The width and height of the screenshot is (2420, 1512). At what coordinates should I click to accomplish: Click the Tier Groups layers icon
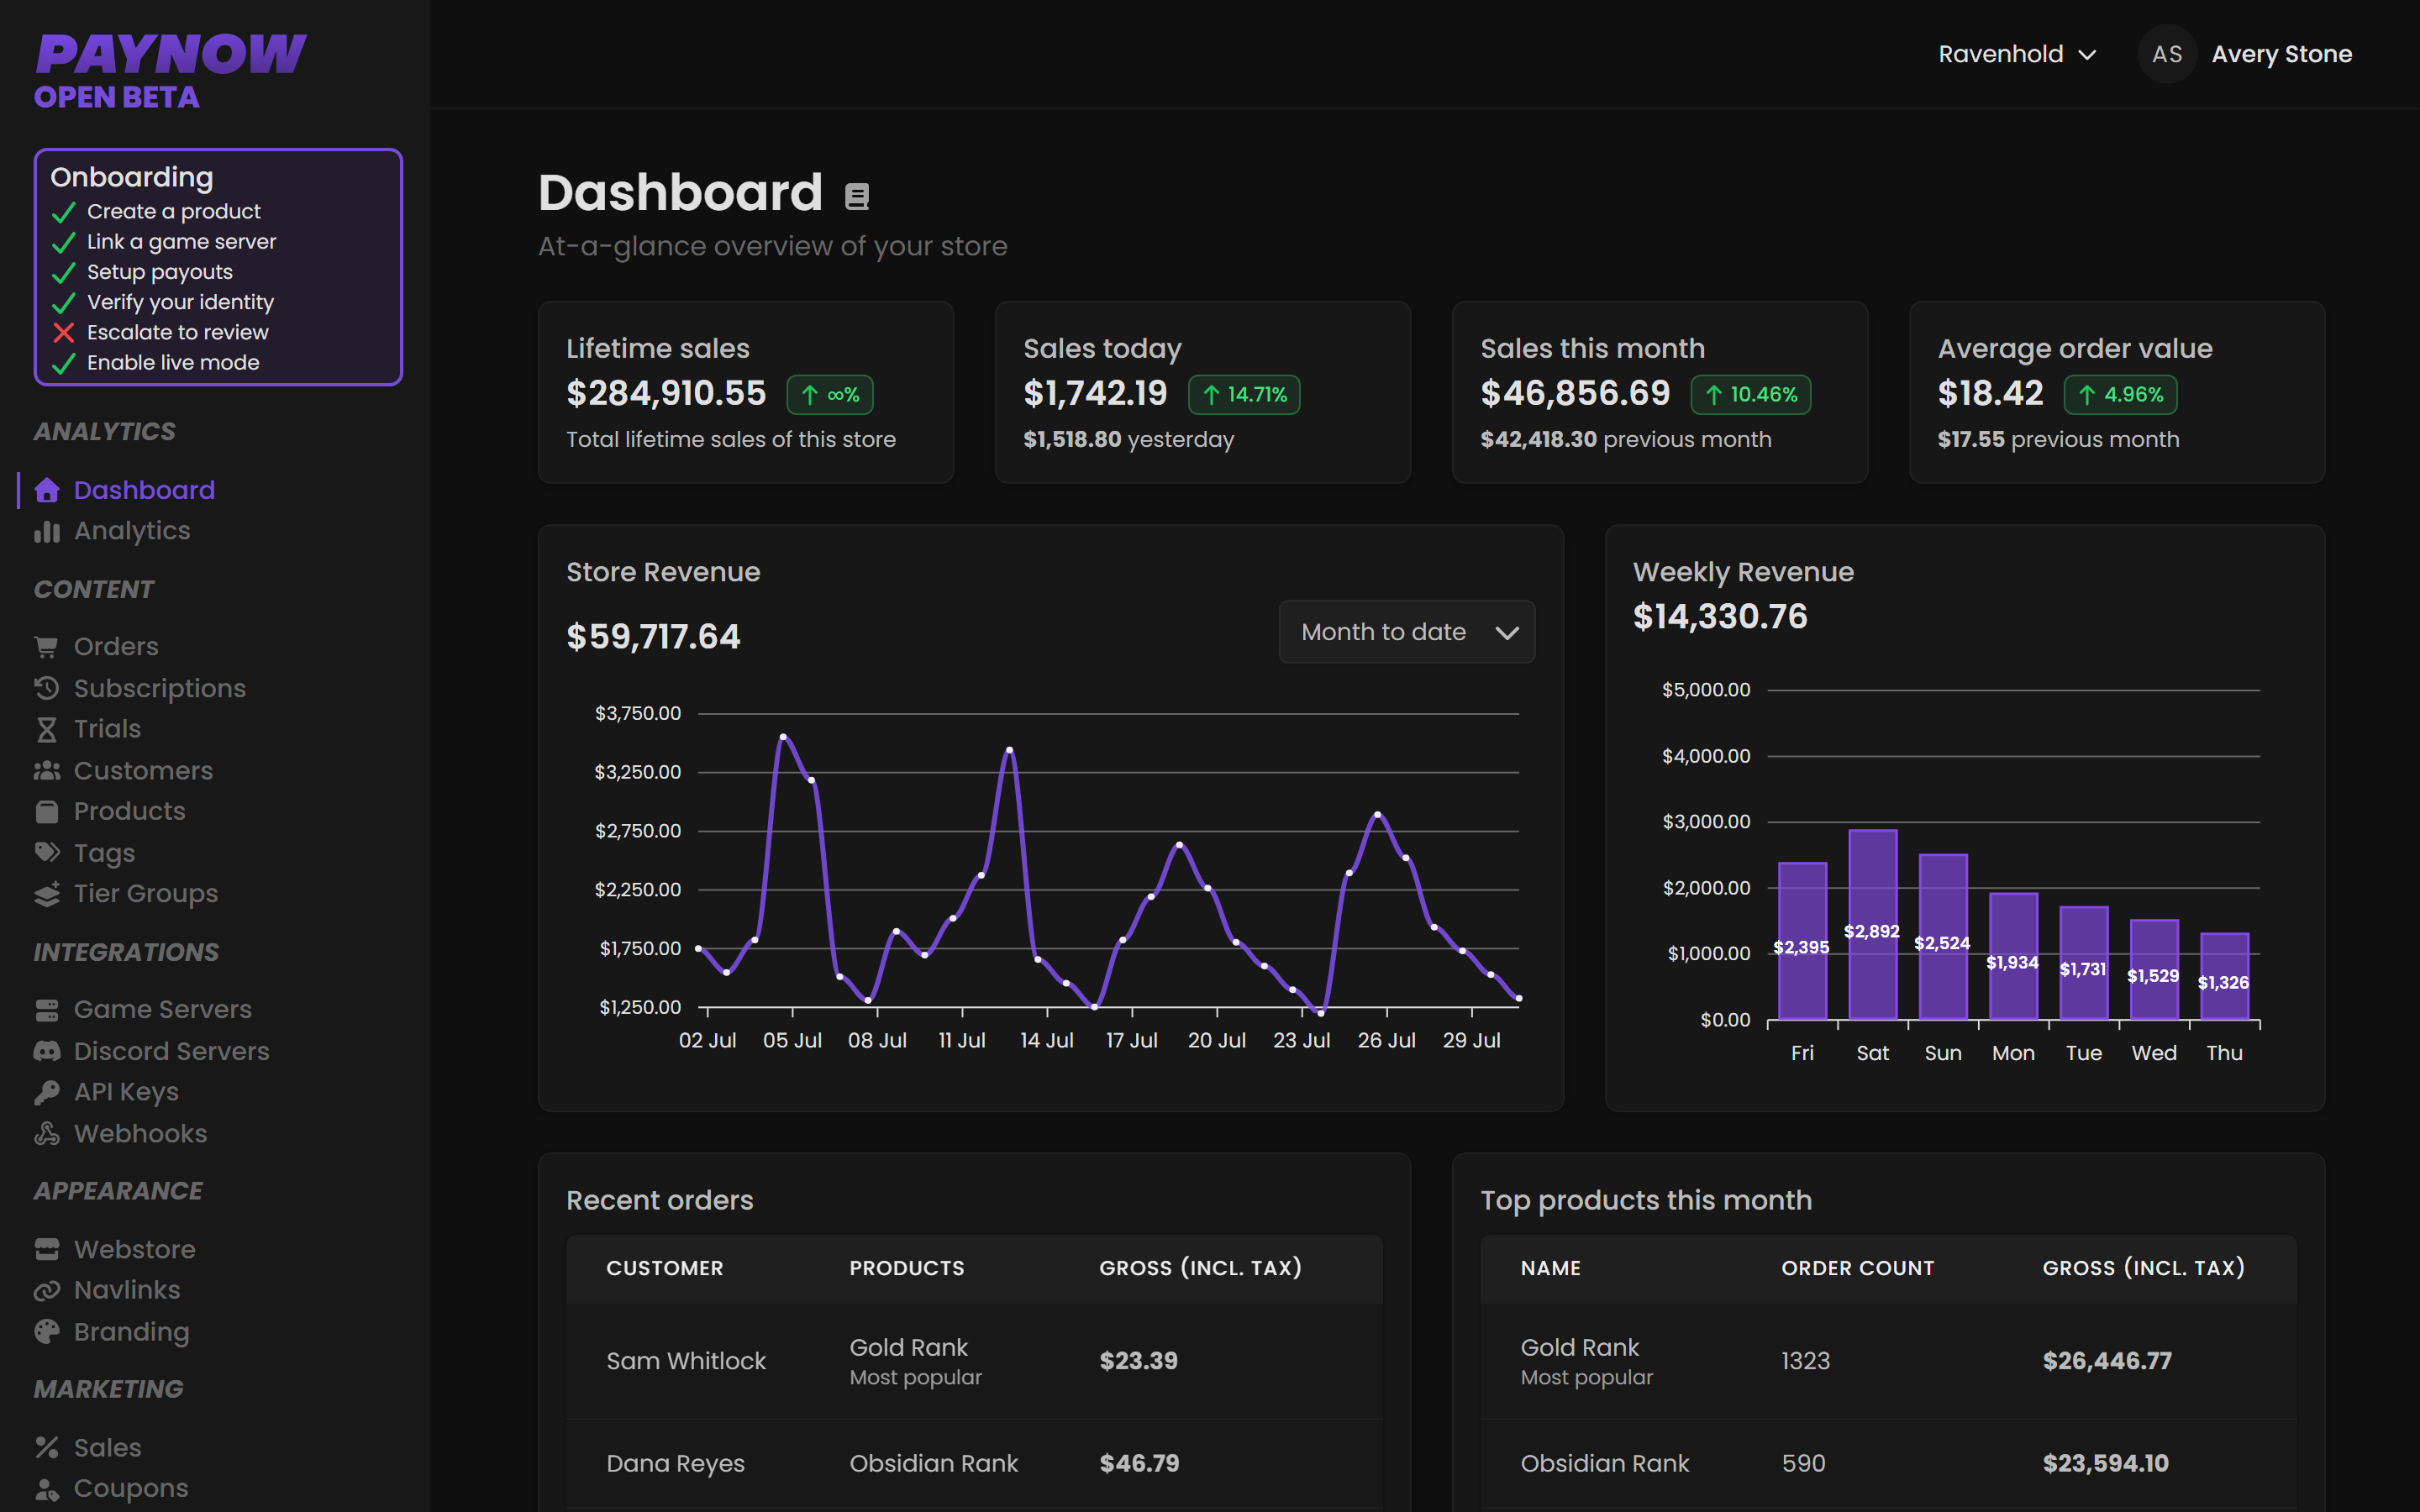pos(46,893)
